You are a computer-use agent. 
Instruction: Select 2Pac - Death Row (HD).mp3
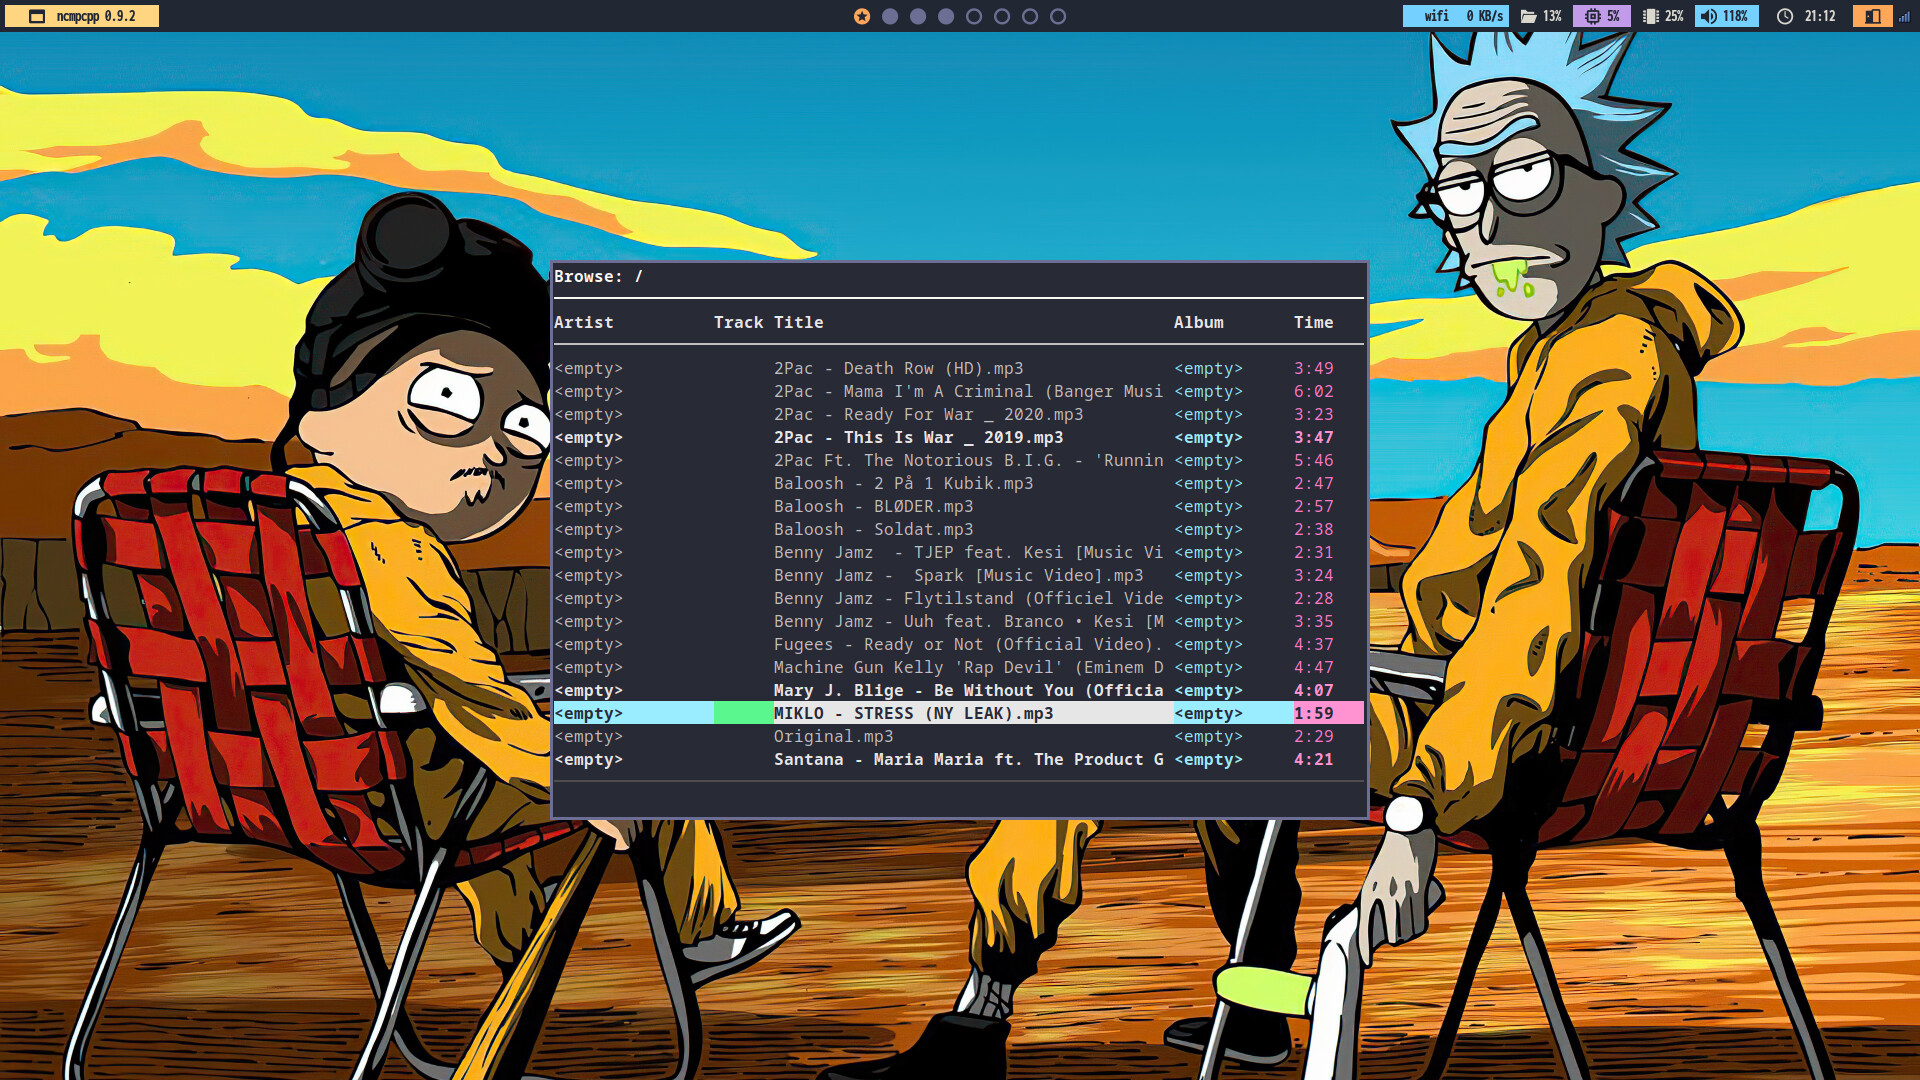[959, 368]
